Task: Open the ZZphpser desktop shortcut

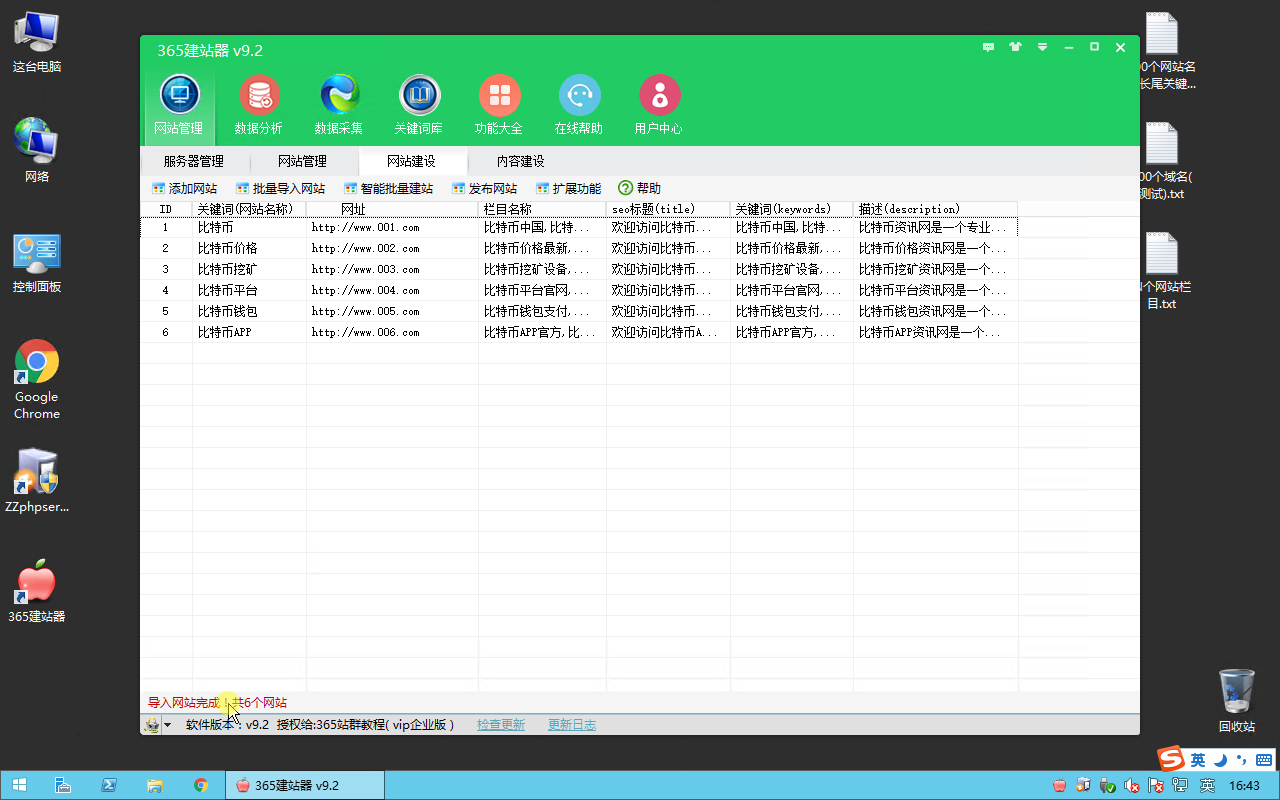Action: pyautogui.click(x=37, y=481)
